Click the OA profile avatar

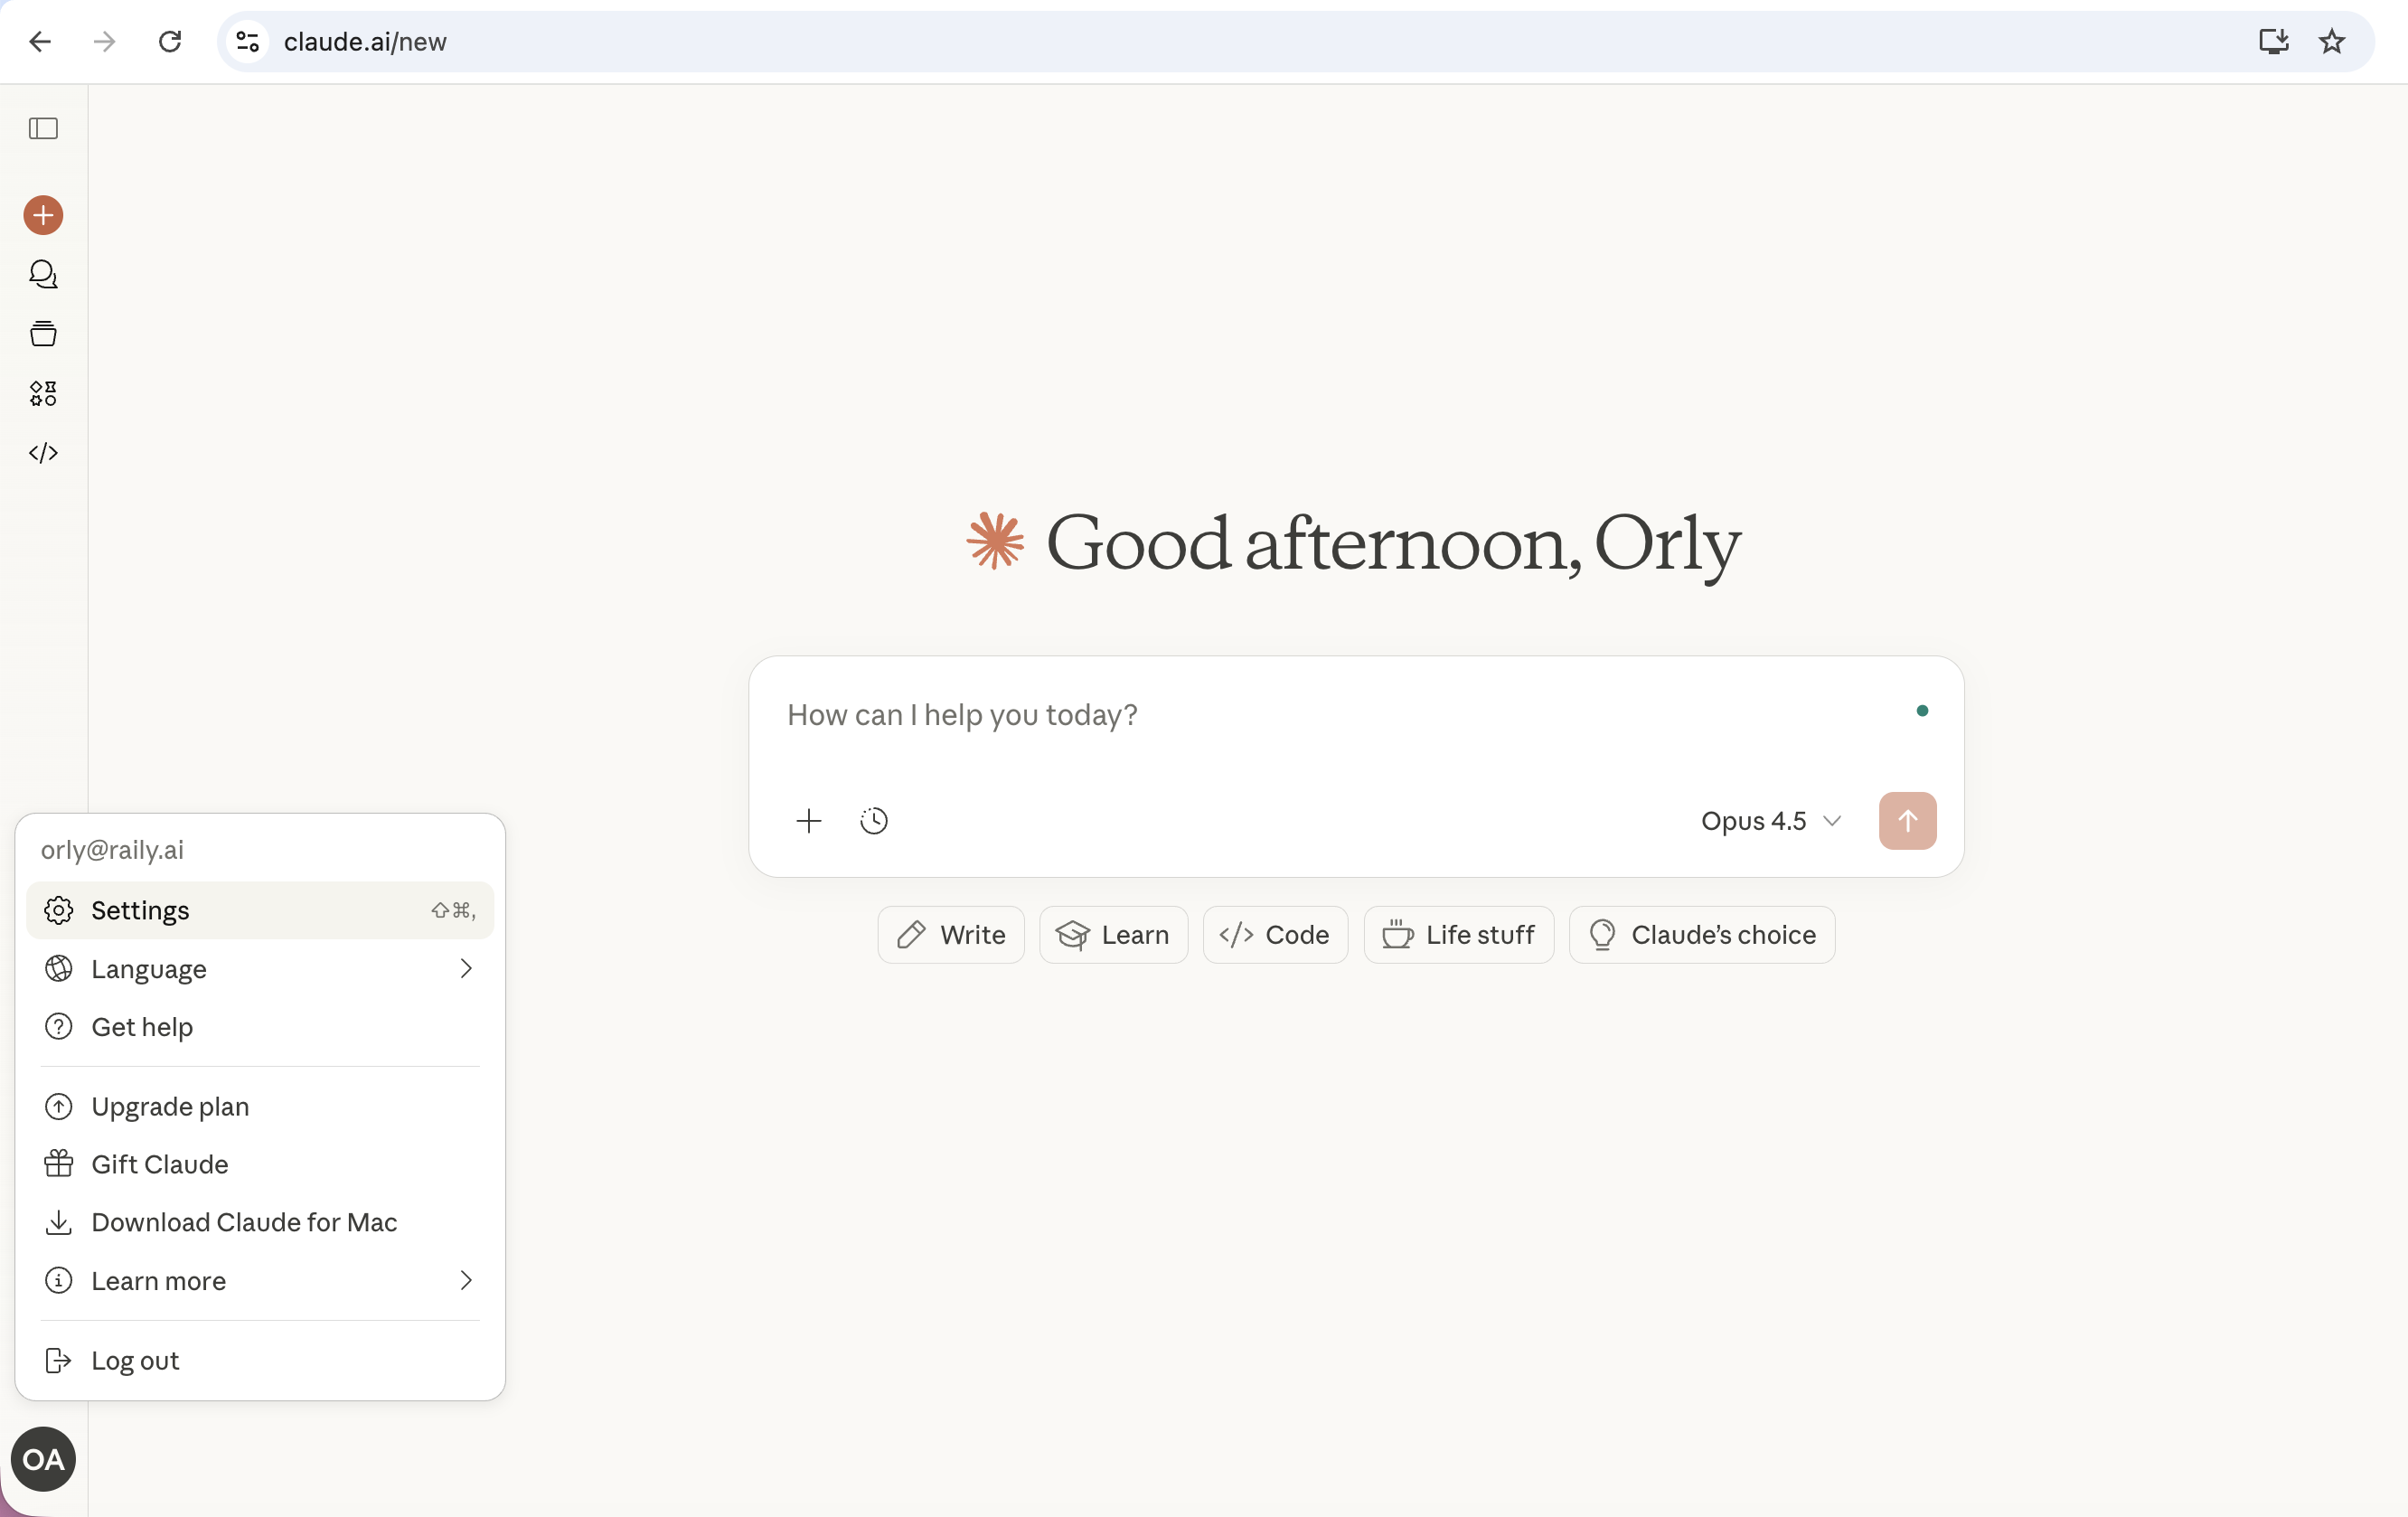(43, 1460)
